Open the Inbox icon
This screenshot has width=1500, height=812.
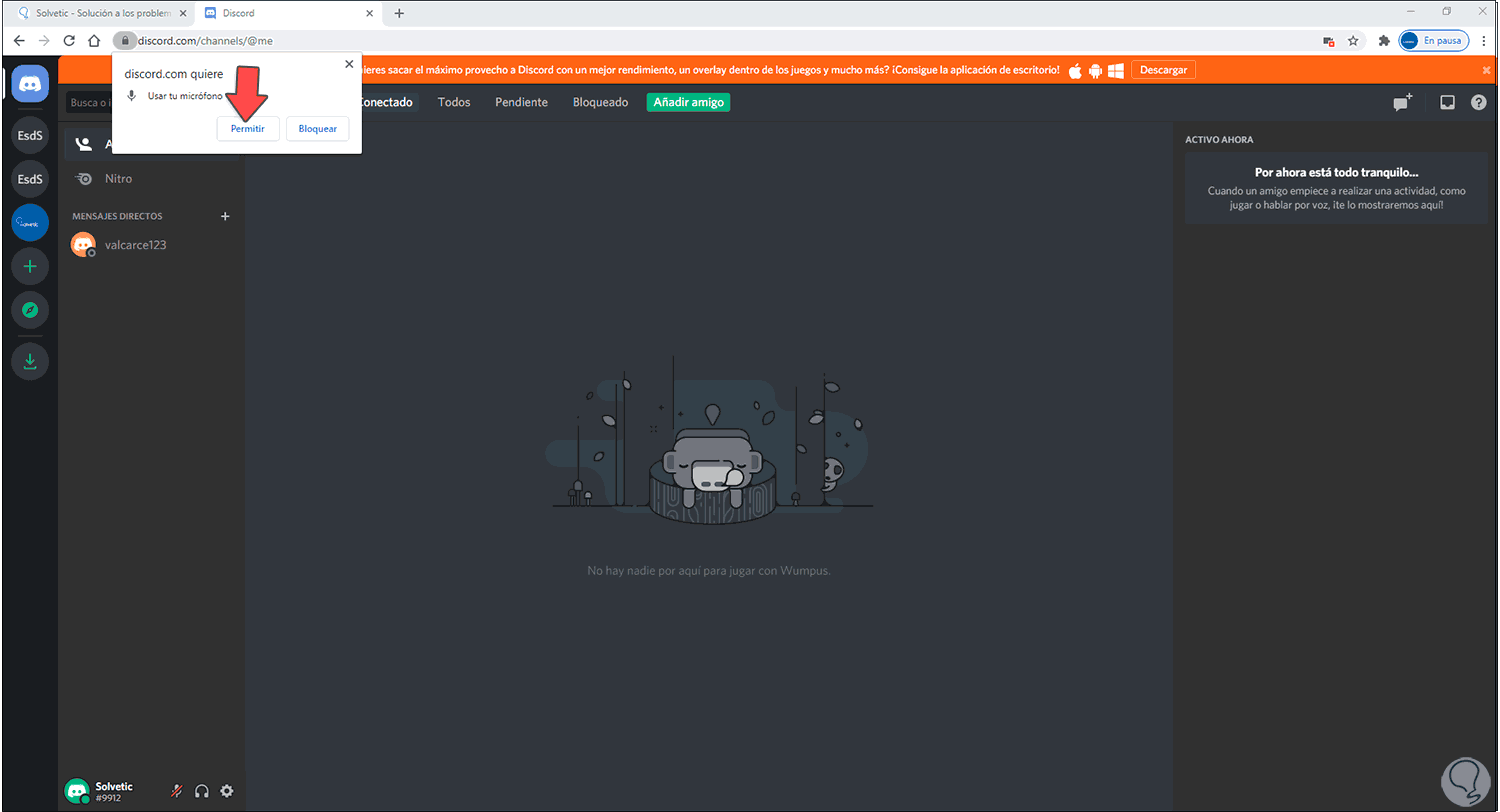pos(1447,102)
